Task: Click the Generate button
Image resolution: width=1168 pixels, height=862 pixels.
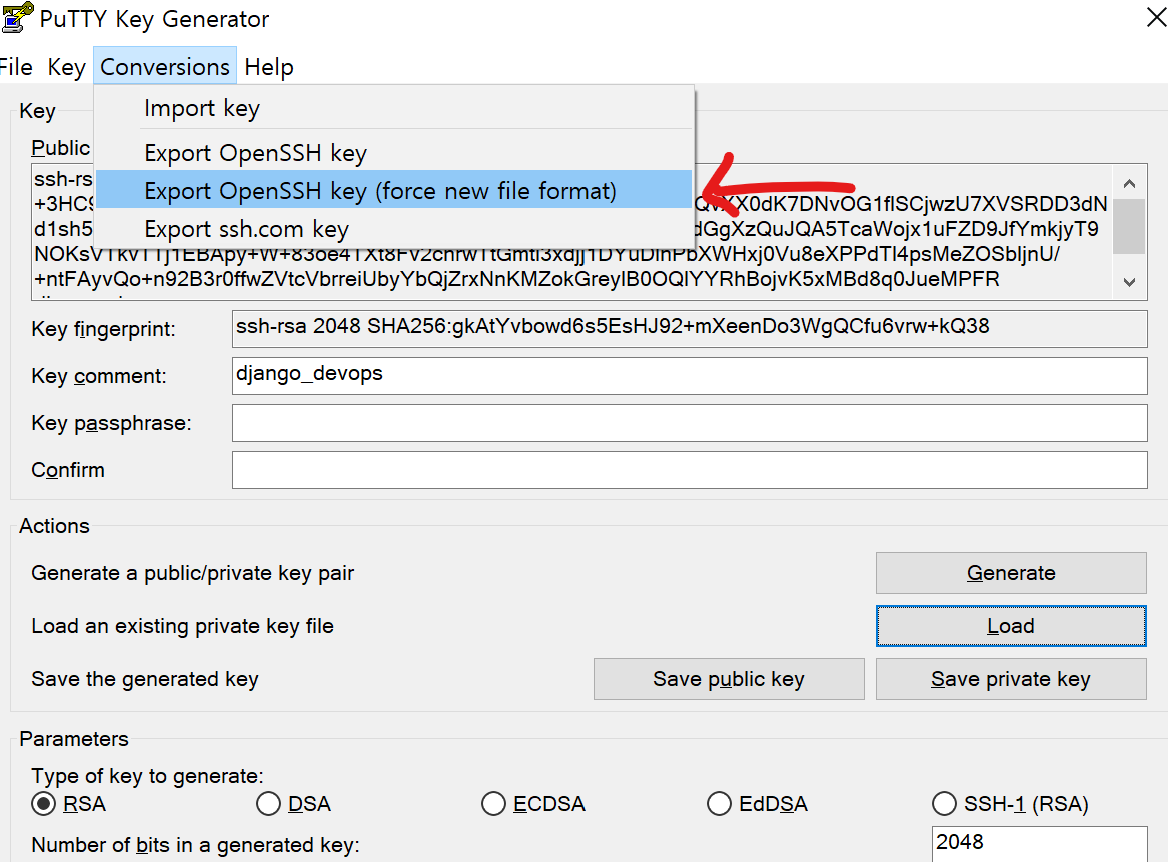Action: [1011, 572]
